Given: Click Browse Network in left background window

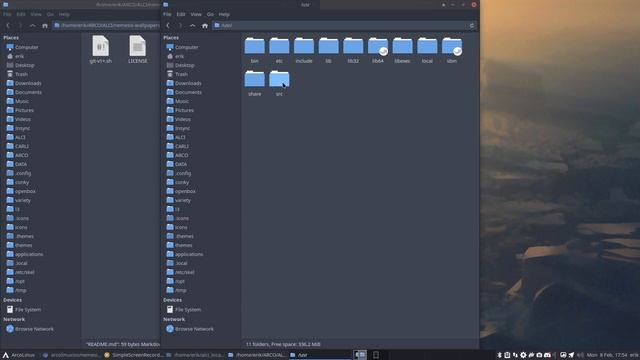Looking at the screenshot, I should [30, 329].
